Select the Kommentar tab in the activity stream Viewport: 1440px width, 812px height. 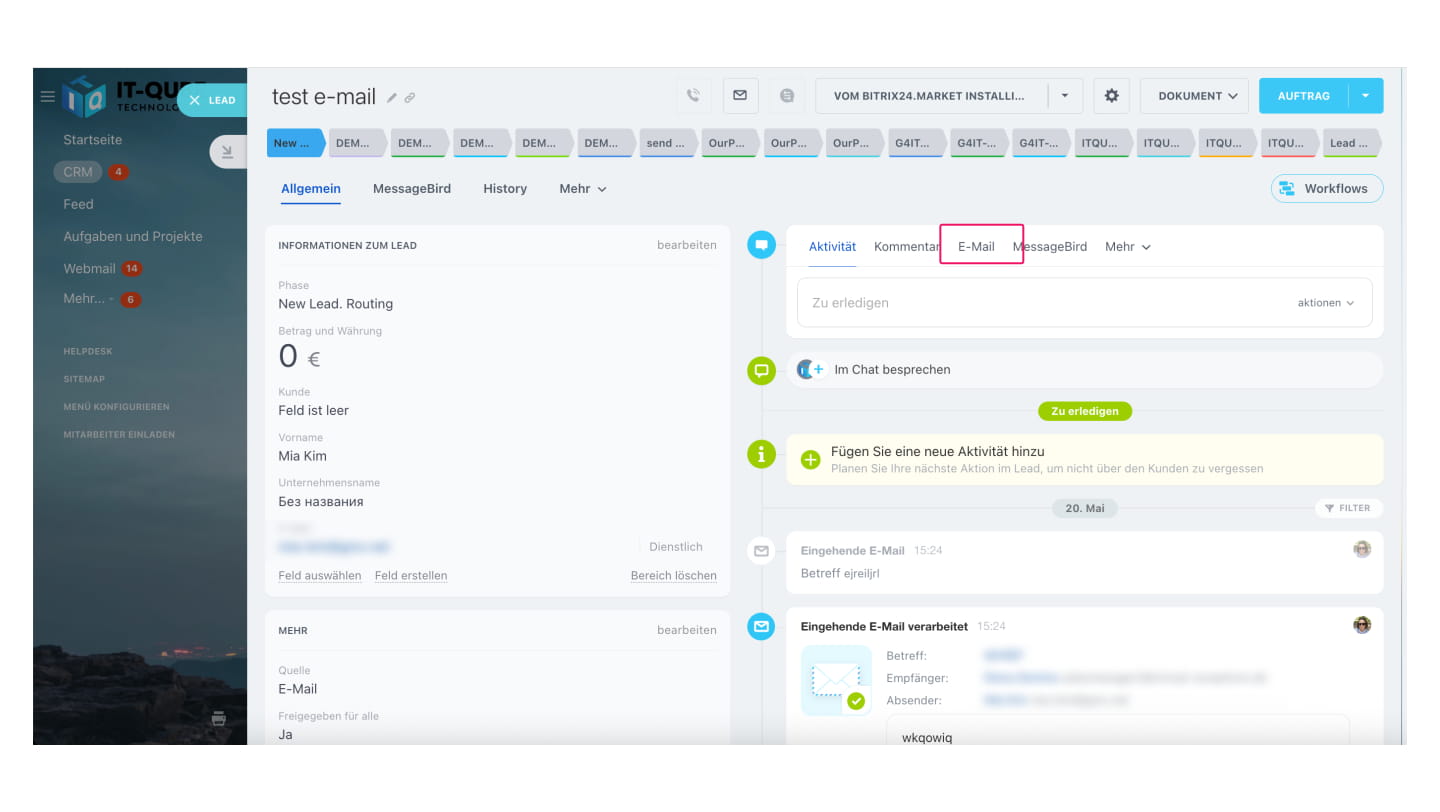click(905, 246)
